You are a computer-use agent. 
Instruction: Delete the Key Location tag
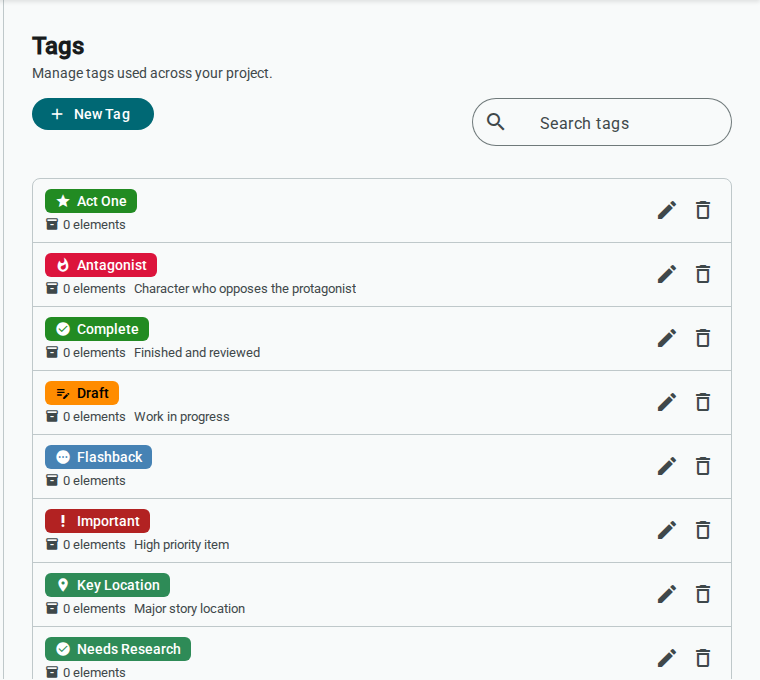(703, 594)
